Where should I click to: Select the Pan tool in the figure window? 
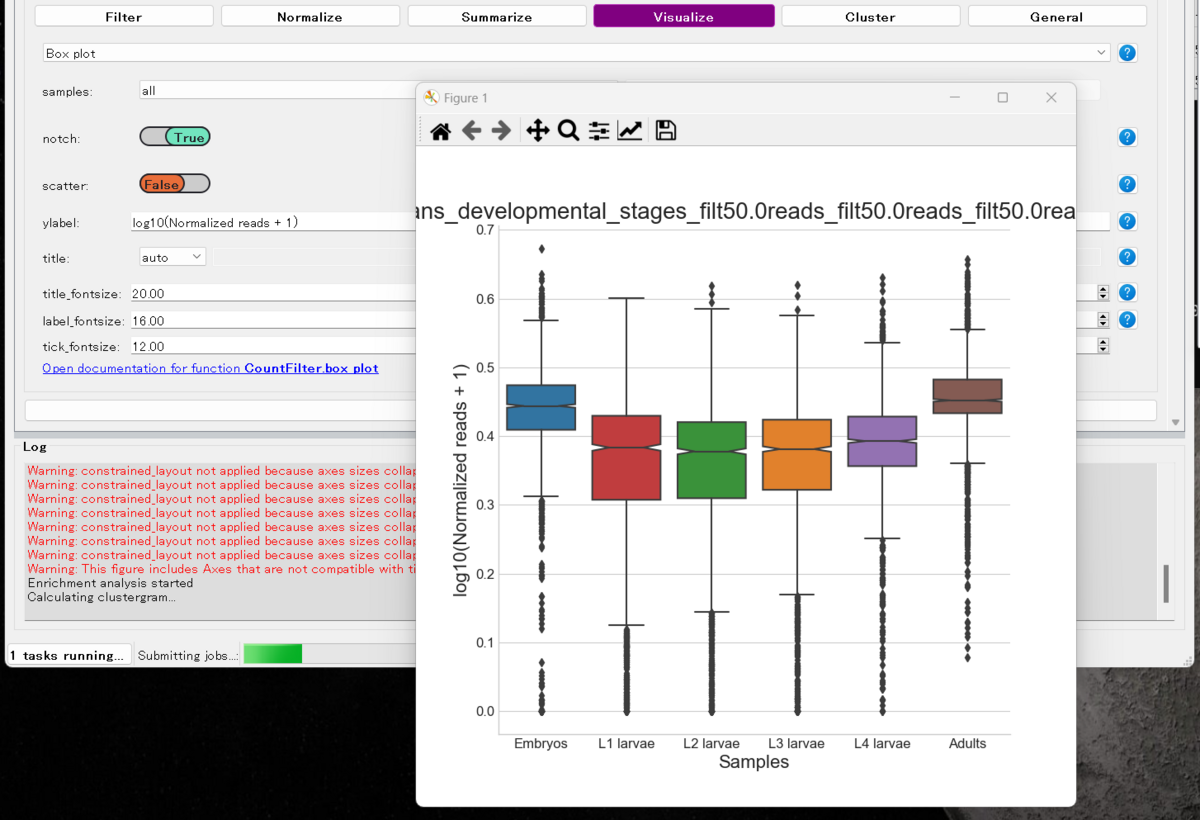tap(537, 130)
